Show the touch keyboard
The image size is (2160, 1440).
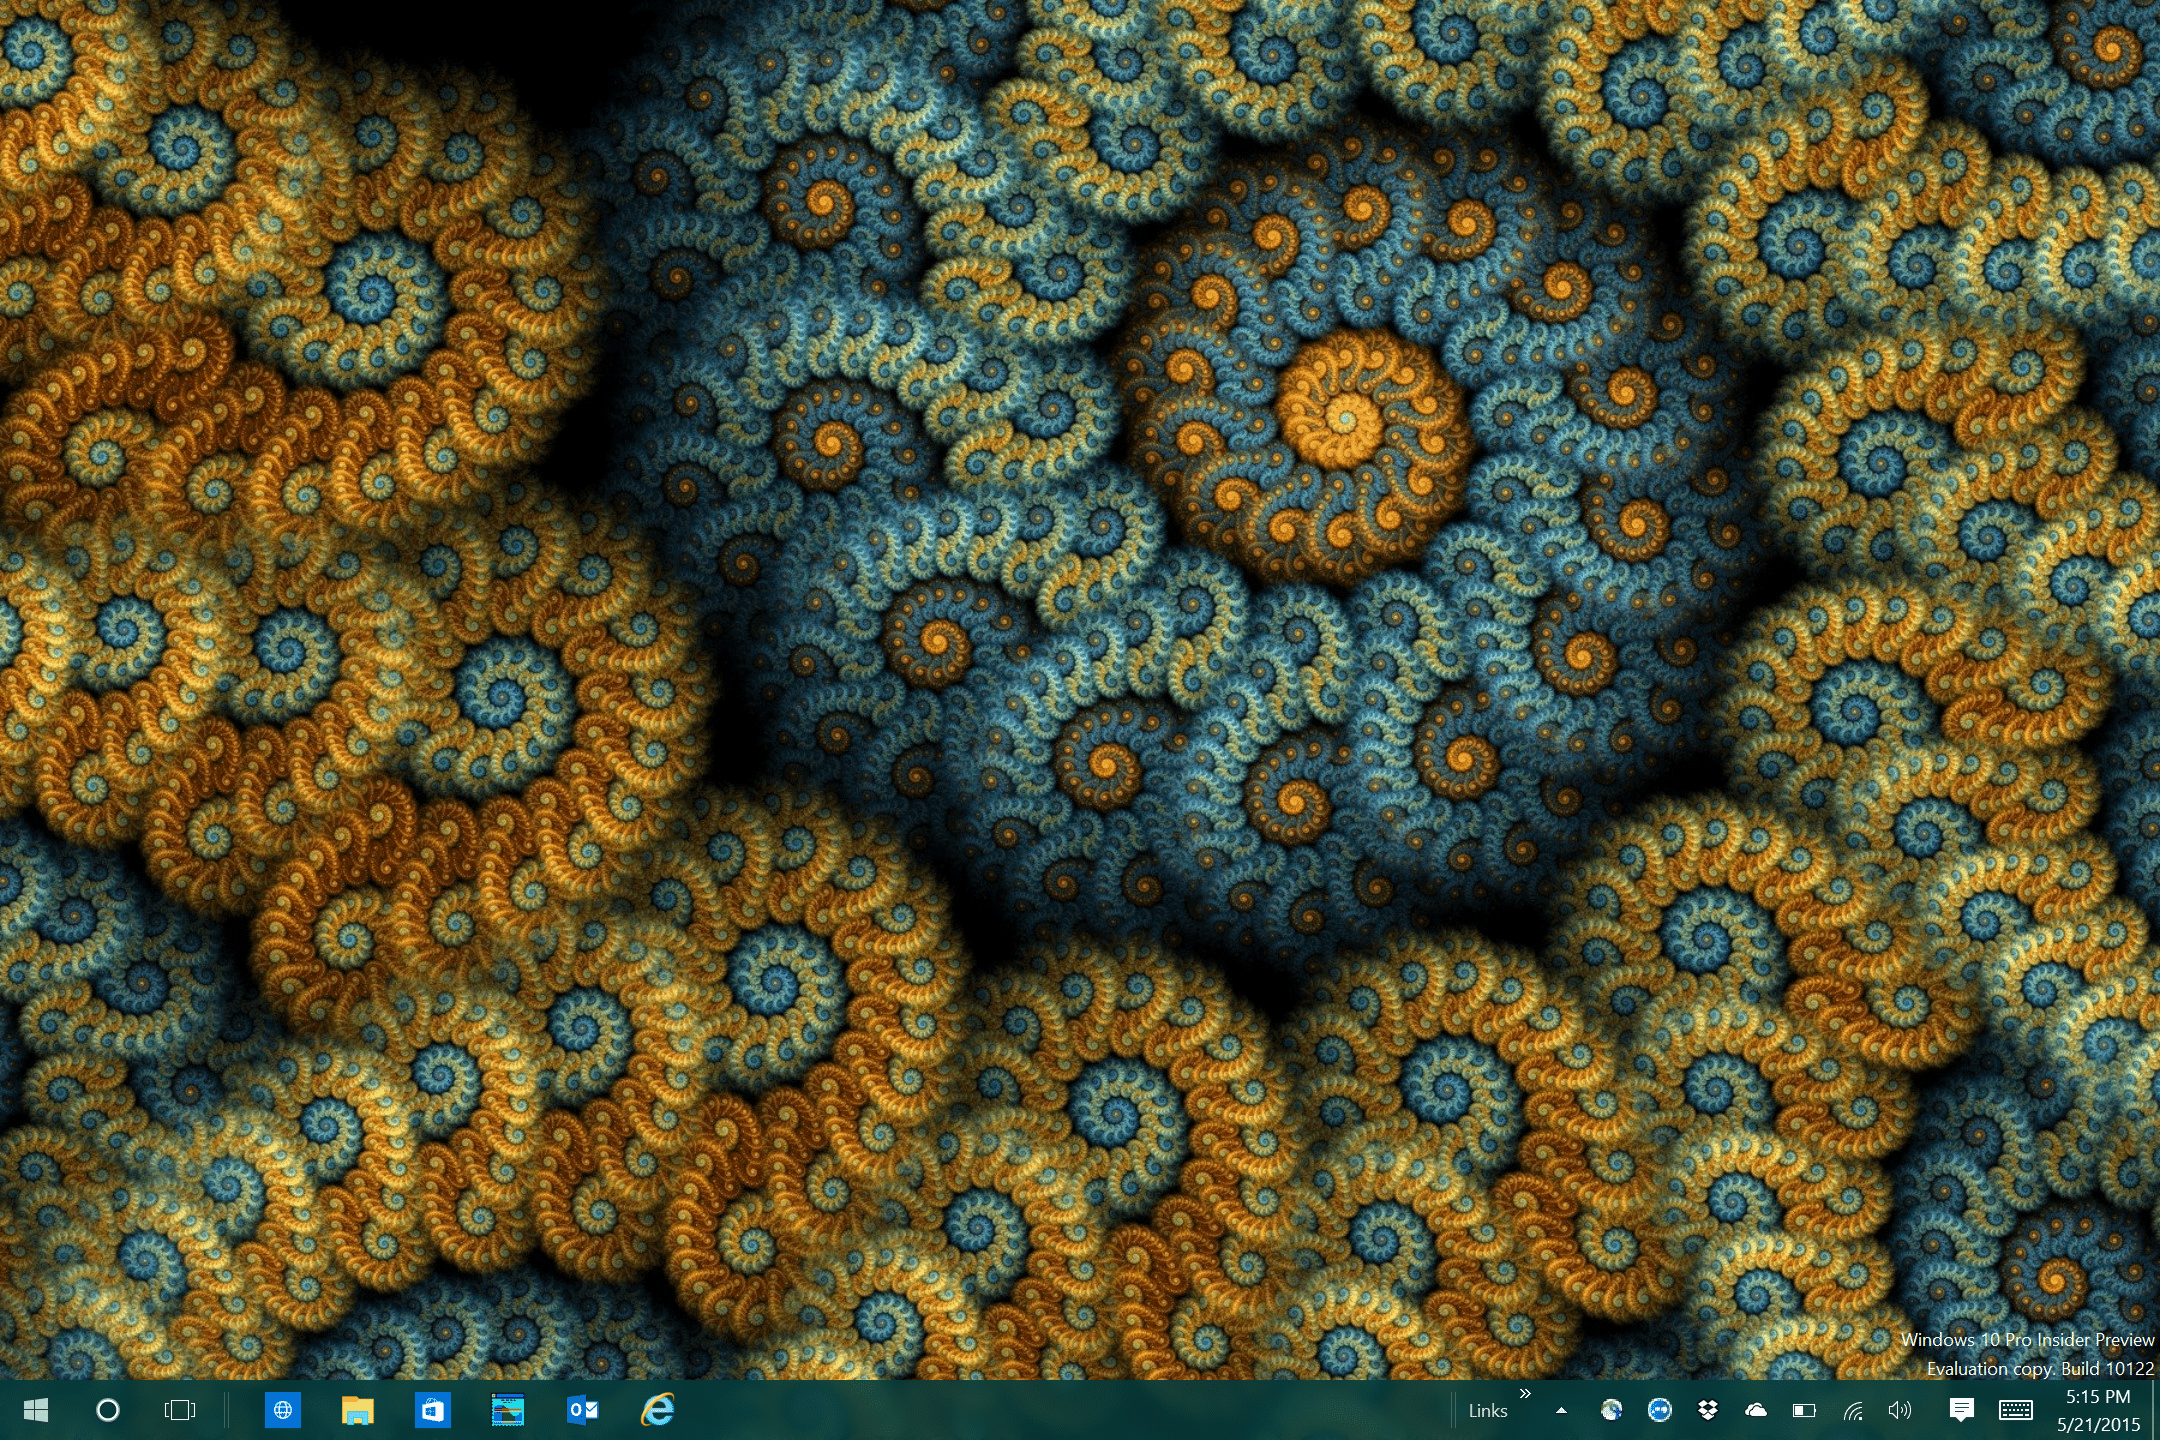2016,1410
